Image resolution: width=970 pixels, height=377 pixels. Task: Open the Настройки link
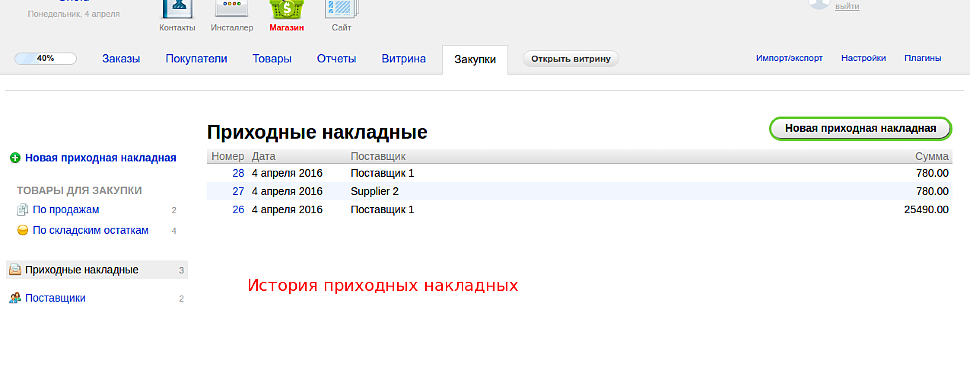864,58
